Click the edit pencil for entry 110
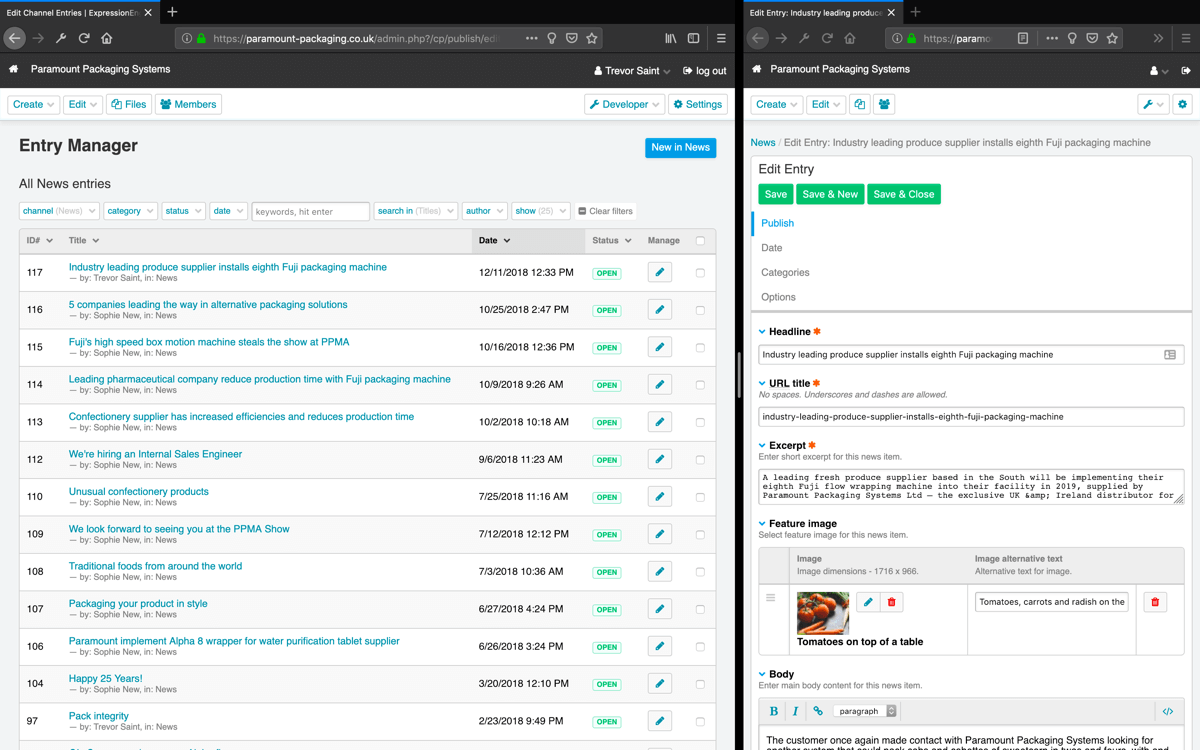1200x750 pixels. [x=659, y=497]
